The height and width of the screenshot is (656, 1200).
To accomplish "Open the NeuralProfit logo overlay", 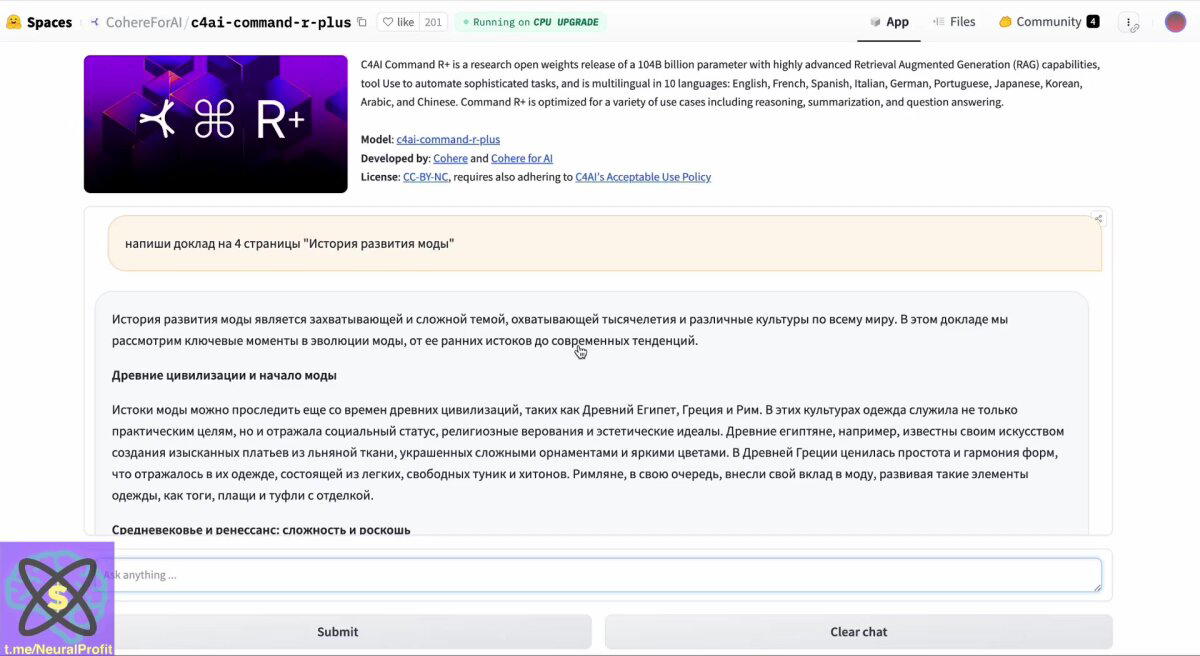I will (x=57, y=599).
